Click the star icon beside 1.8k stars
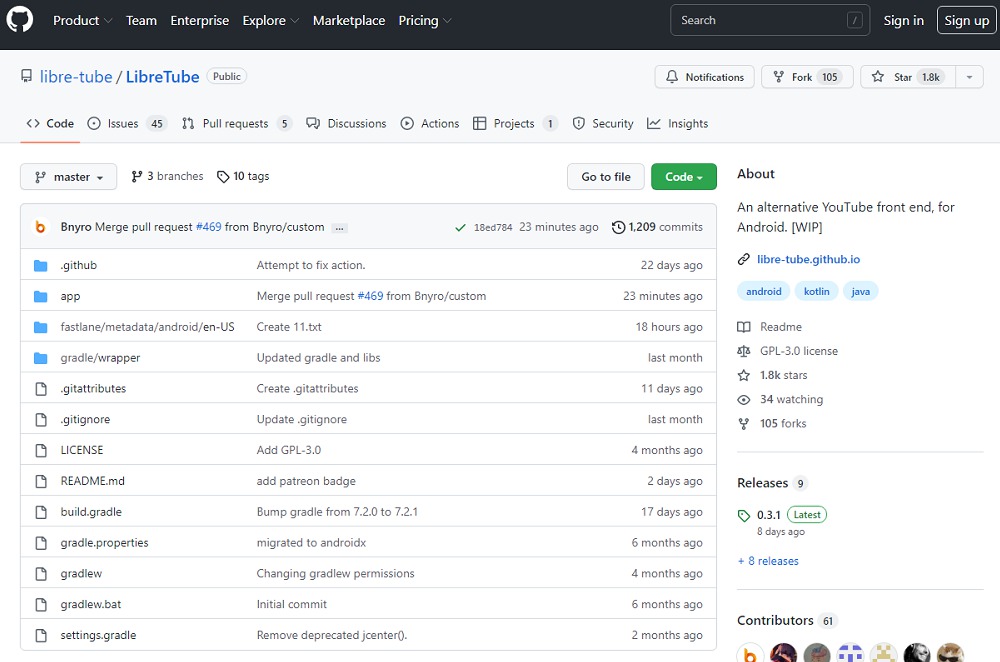 coord(744,376)
